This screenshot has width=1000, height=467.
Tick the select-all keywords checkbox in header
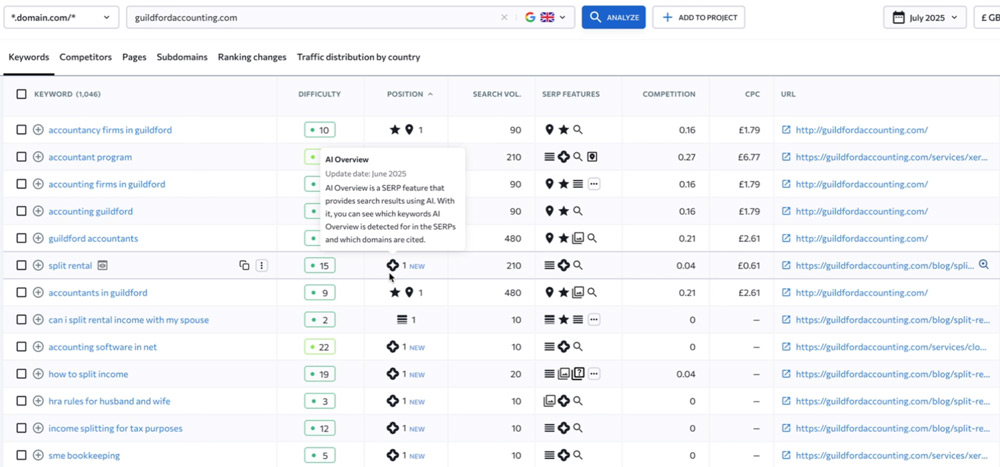pos(22,94)
